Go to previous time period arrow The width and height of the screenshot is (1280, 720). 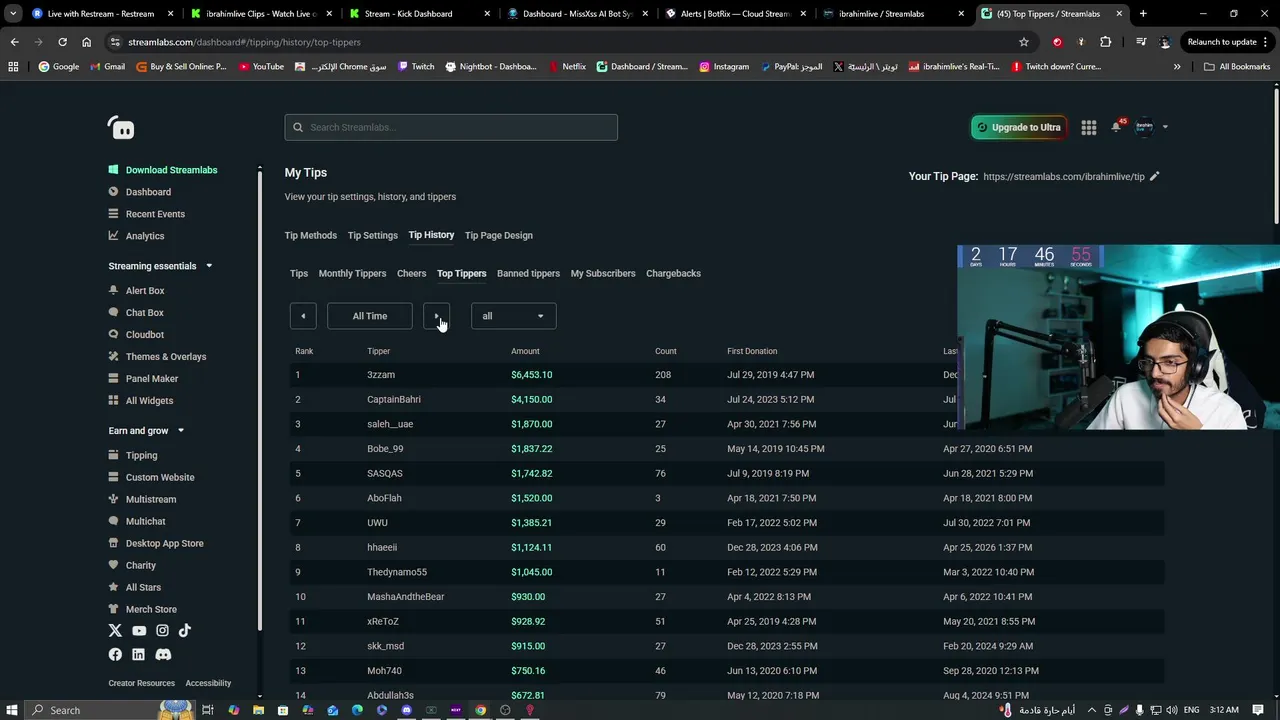[x=303, y=316]
